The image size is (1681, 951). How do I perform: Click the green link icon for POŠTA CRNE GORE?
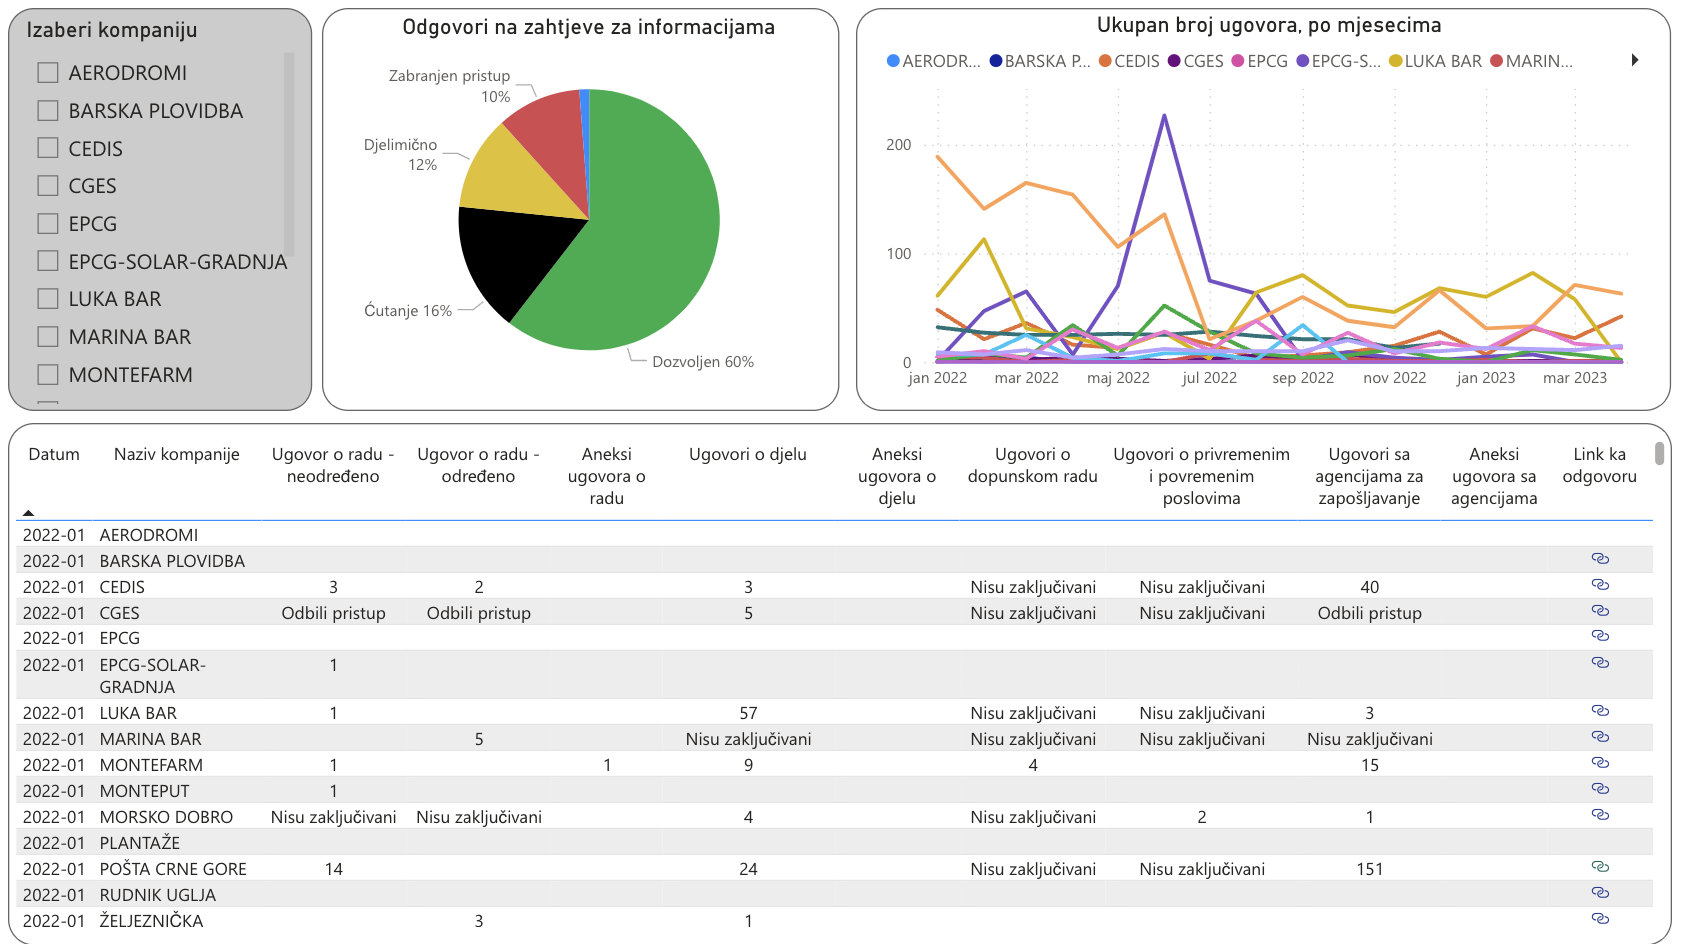1600,867
